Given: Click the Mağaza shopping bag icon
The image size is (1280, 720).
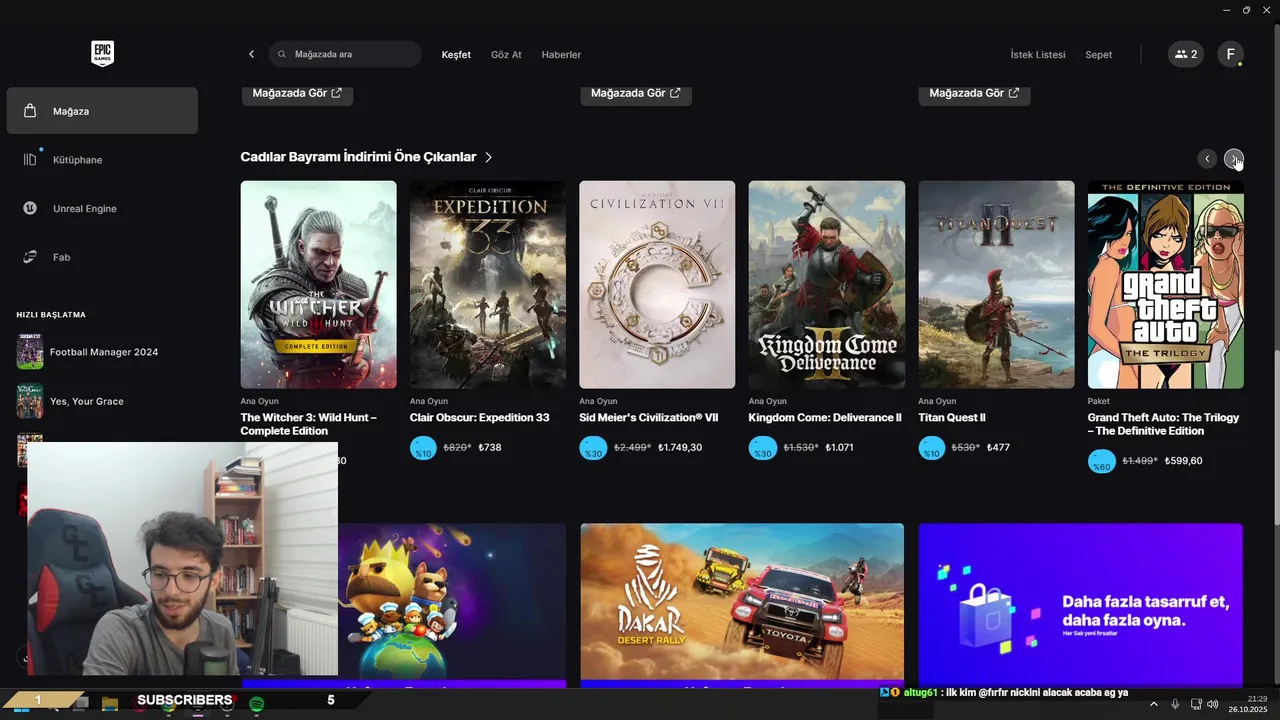Looking at the screenshot, I should tap(31, 111).
